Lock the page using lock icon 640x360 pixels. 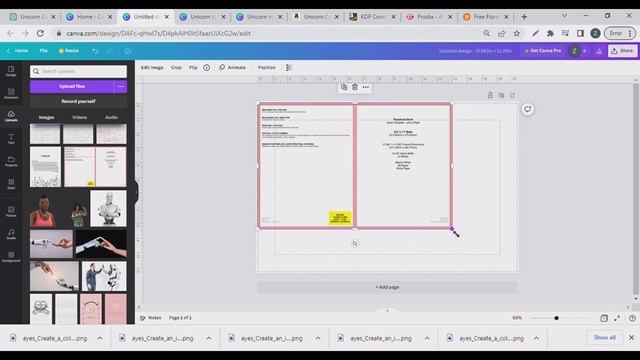pyautogui.click(x=490, y=95)
